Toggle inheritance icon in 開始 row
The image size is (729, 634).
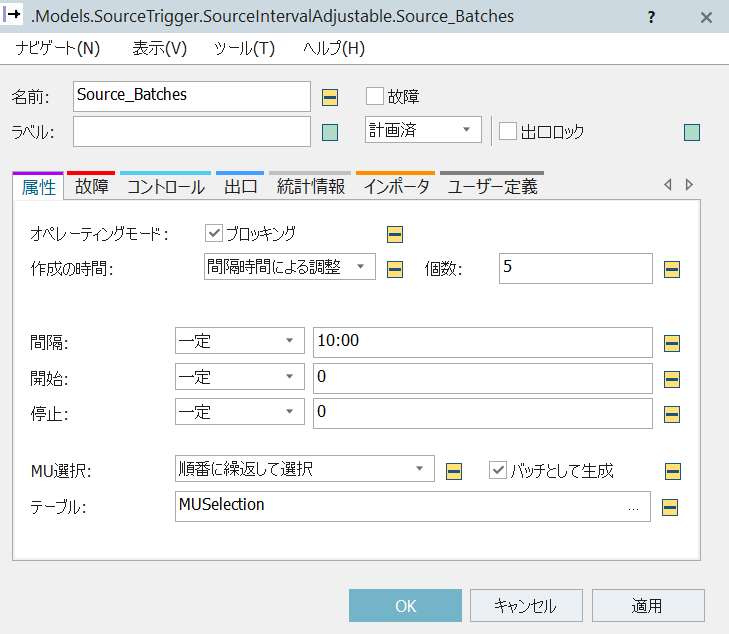tap(672, 379)
